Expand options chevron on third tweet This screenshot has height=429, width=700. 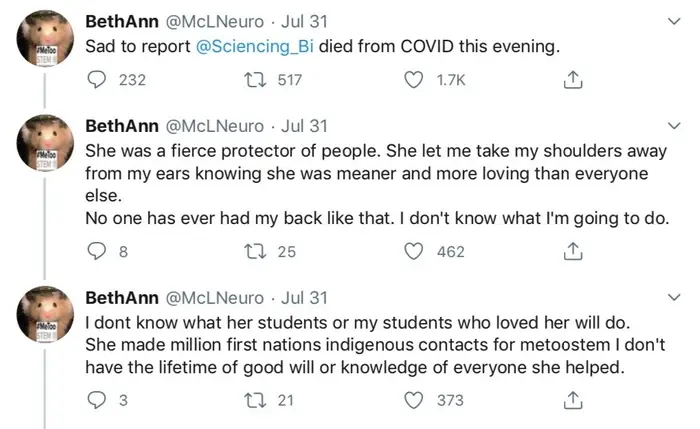coord(673,297)
